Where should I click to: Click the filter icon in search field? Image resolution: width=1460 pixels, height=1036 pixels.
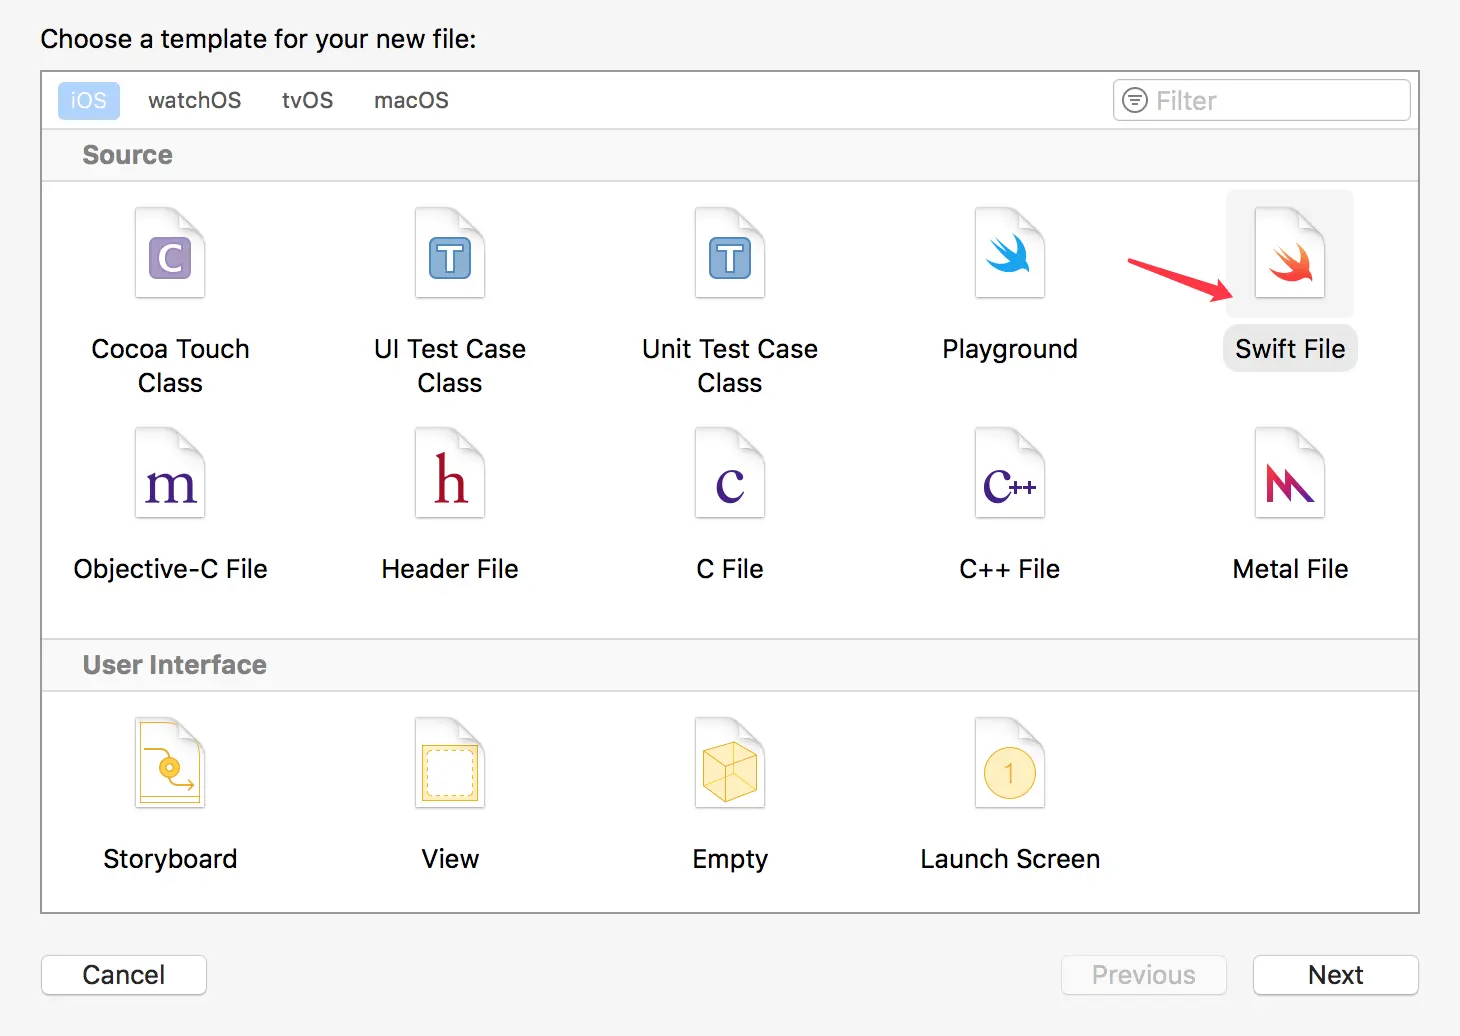1135,100
